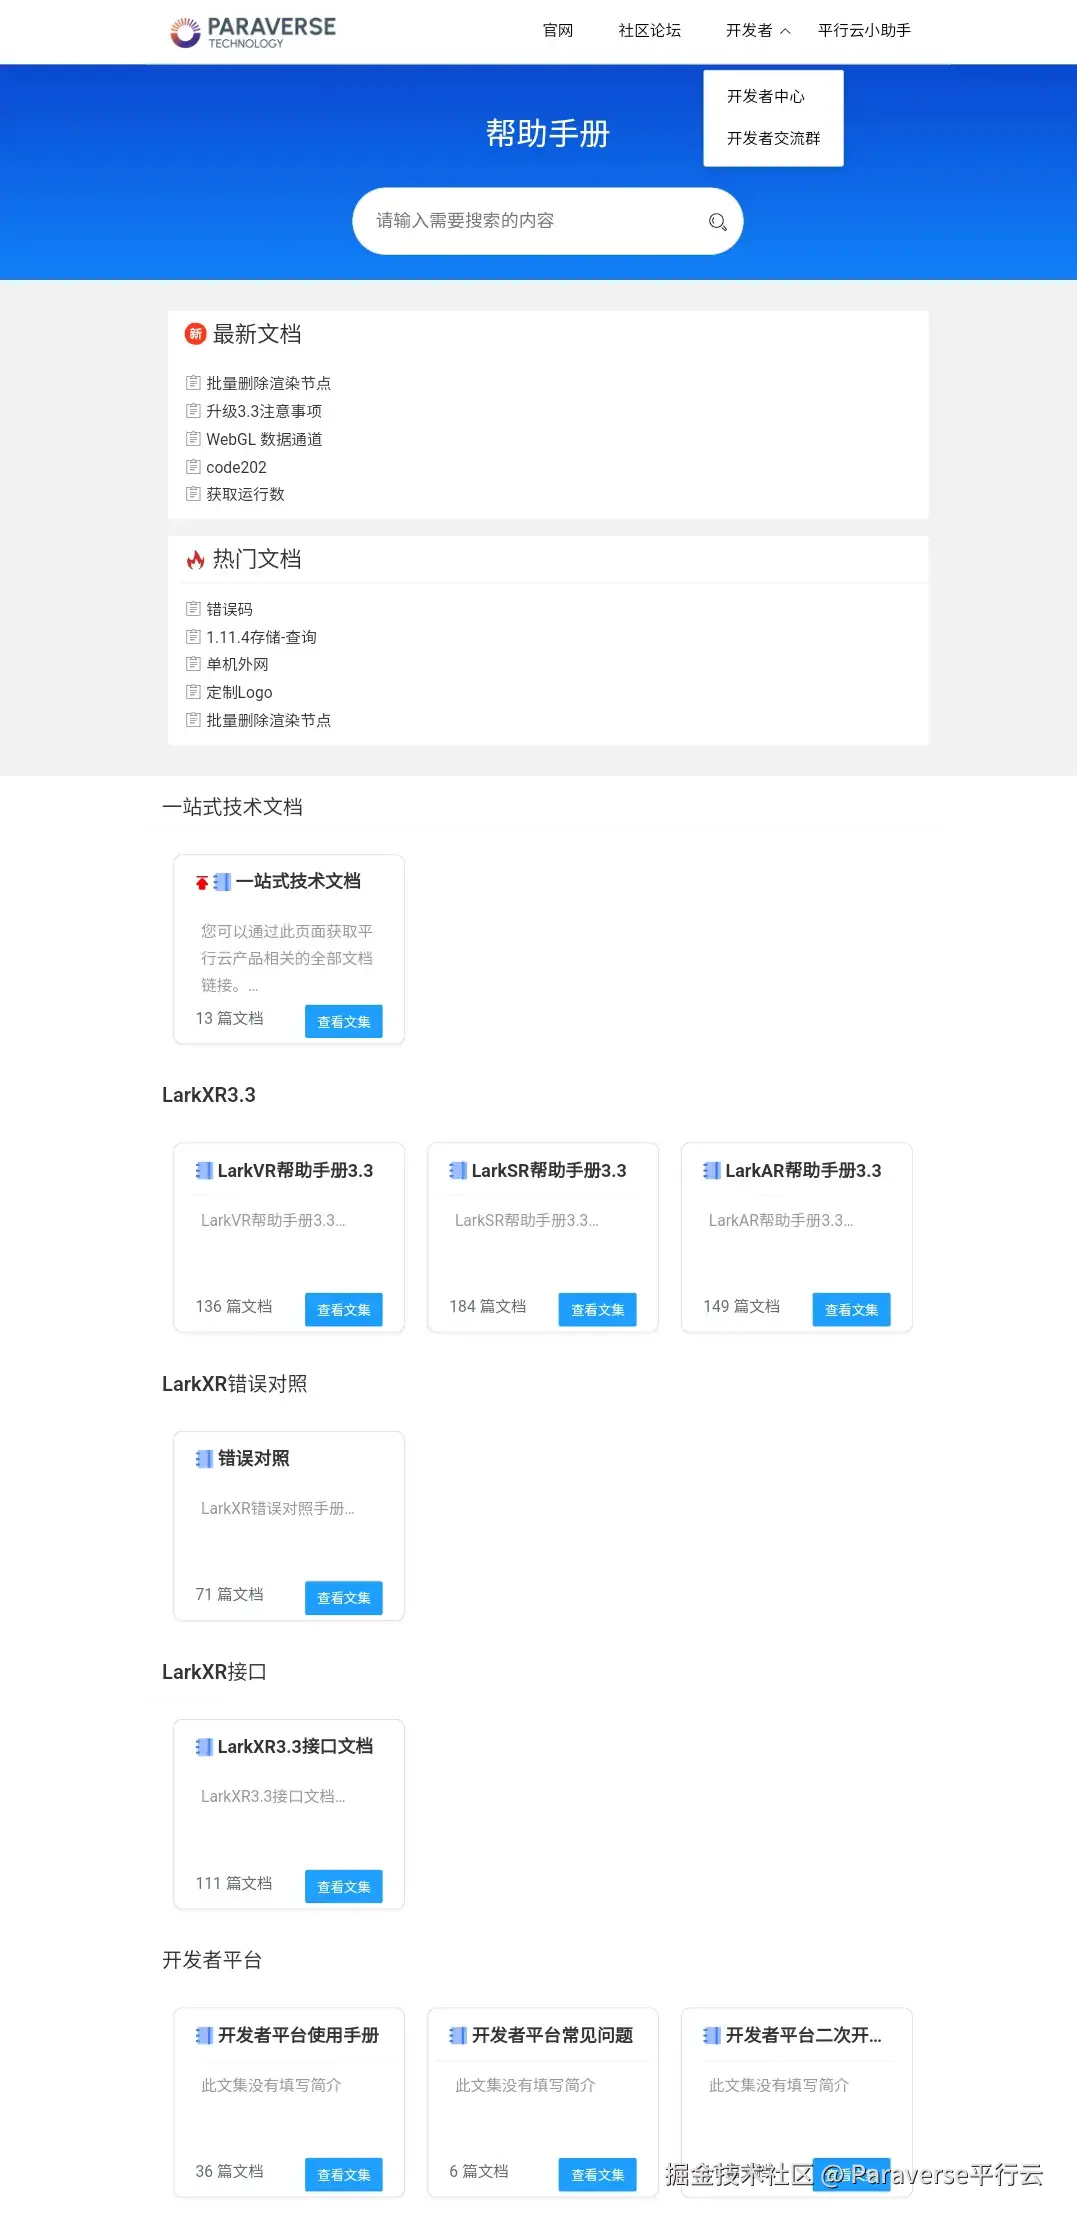Image resolution: width=1077 pixels, height=2222 pixels.
Task: Click document icon next to 获取运行数
Action: (193, 493)
